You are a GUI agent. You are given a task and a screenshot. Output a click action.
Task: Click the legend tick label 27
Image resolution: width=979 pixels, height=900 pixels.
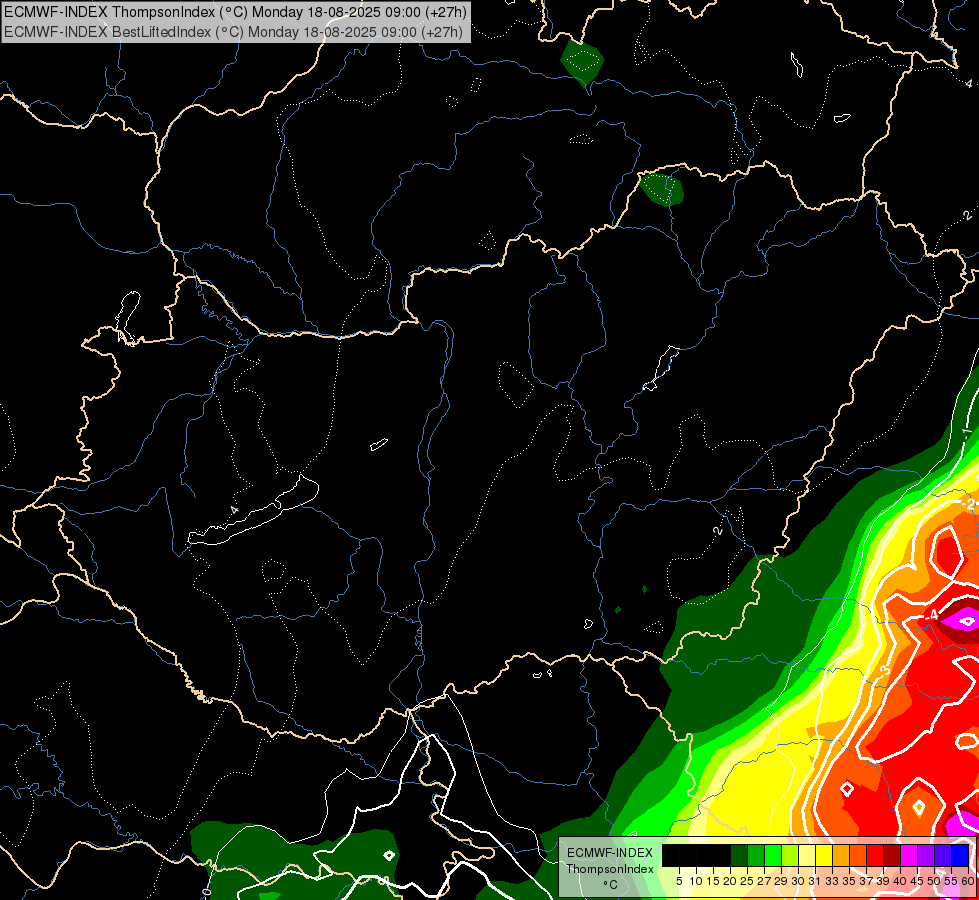point(764,881)
